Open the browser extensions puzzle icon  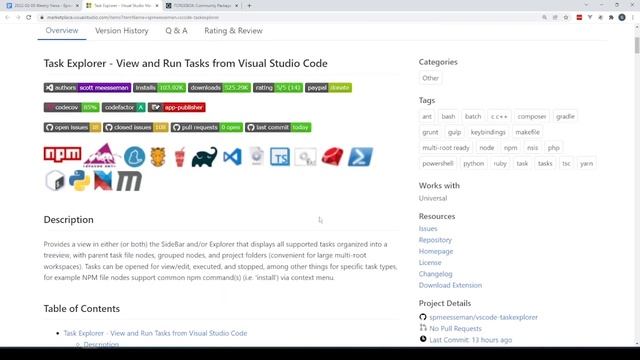coord(611,18)
